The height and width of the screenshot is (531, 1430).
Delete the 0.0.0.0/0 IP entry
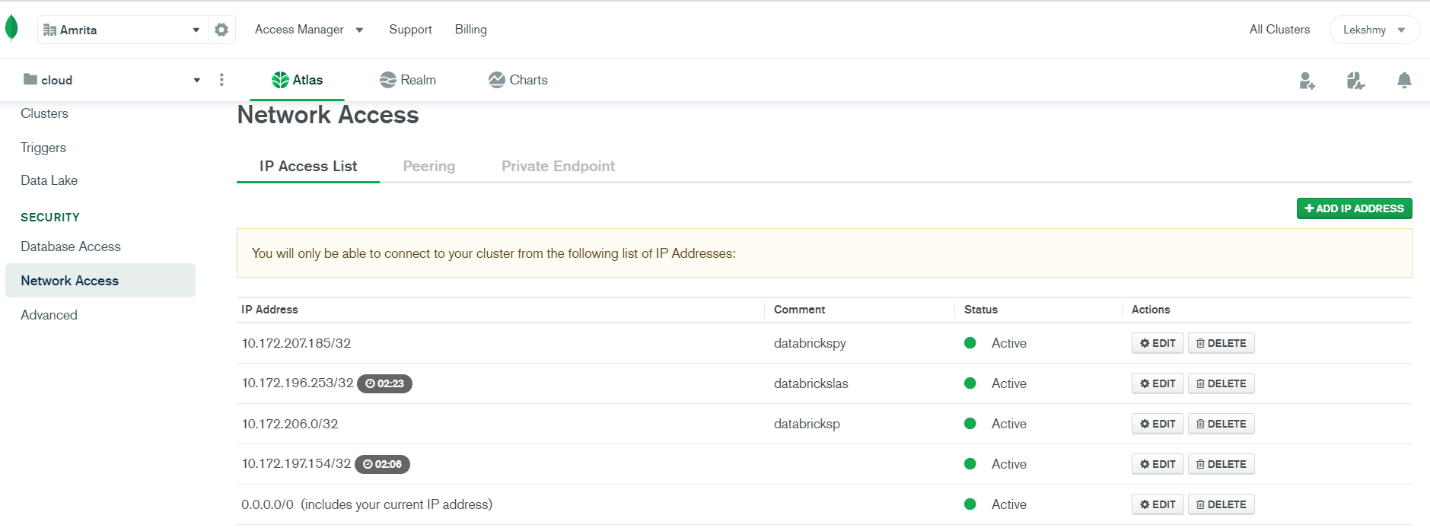point(1221,505)
